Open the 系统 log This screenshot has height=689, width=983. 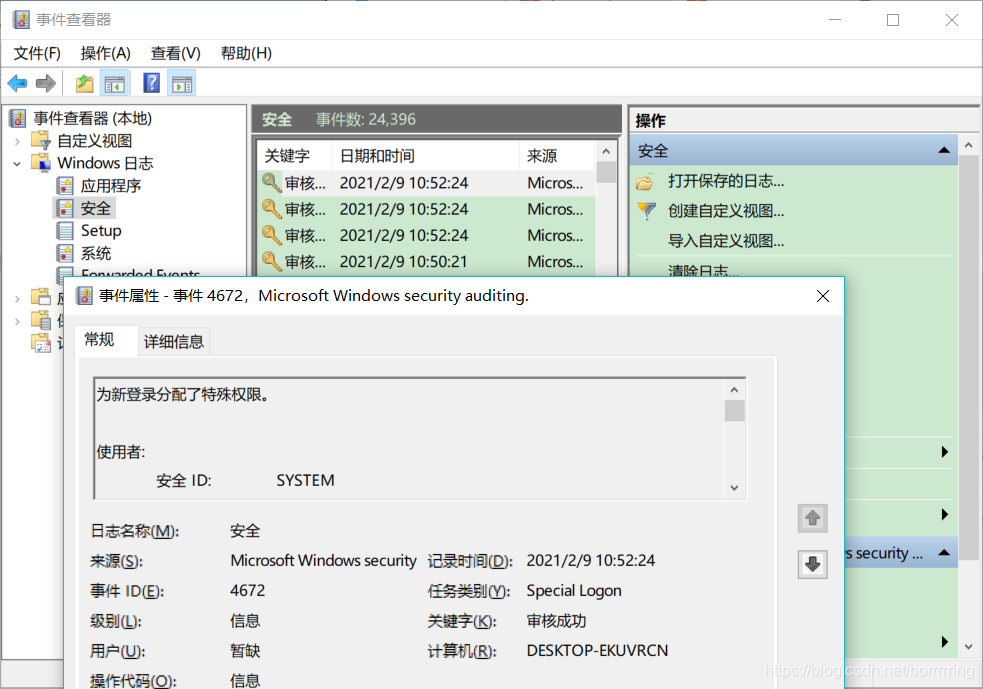pyautogui.click(x=96, y=253)
